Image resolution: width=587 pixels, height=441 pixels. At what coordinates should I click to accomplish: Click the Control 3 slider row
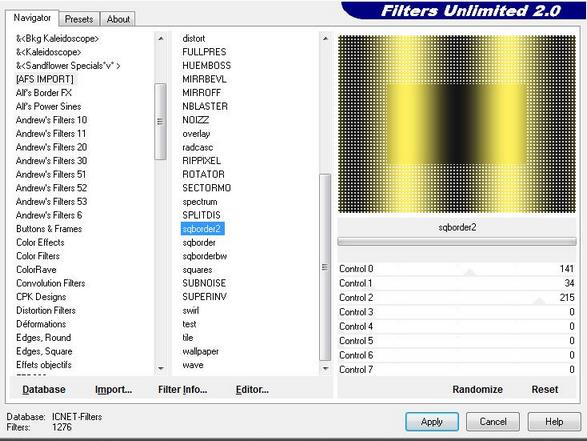[x=457, y=312]
